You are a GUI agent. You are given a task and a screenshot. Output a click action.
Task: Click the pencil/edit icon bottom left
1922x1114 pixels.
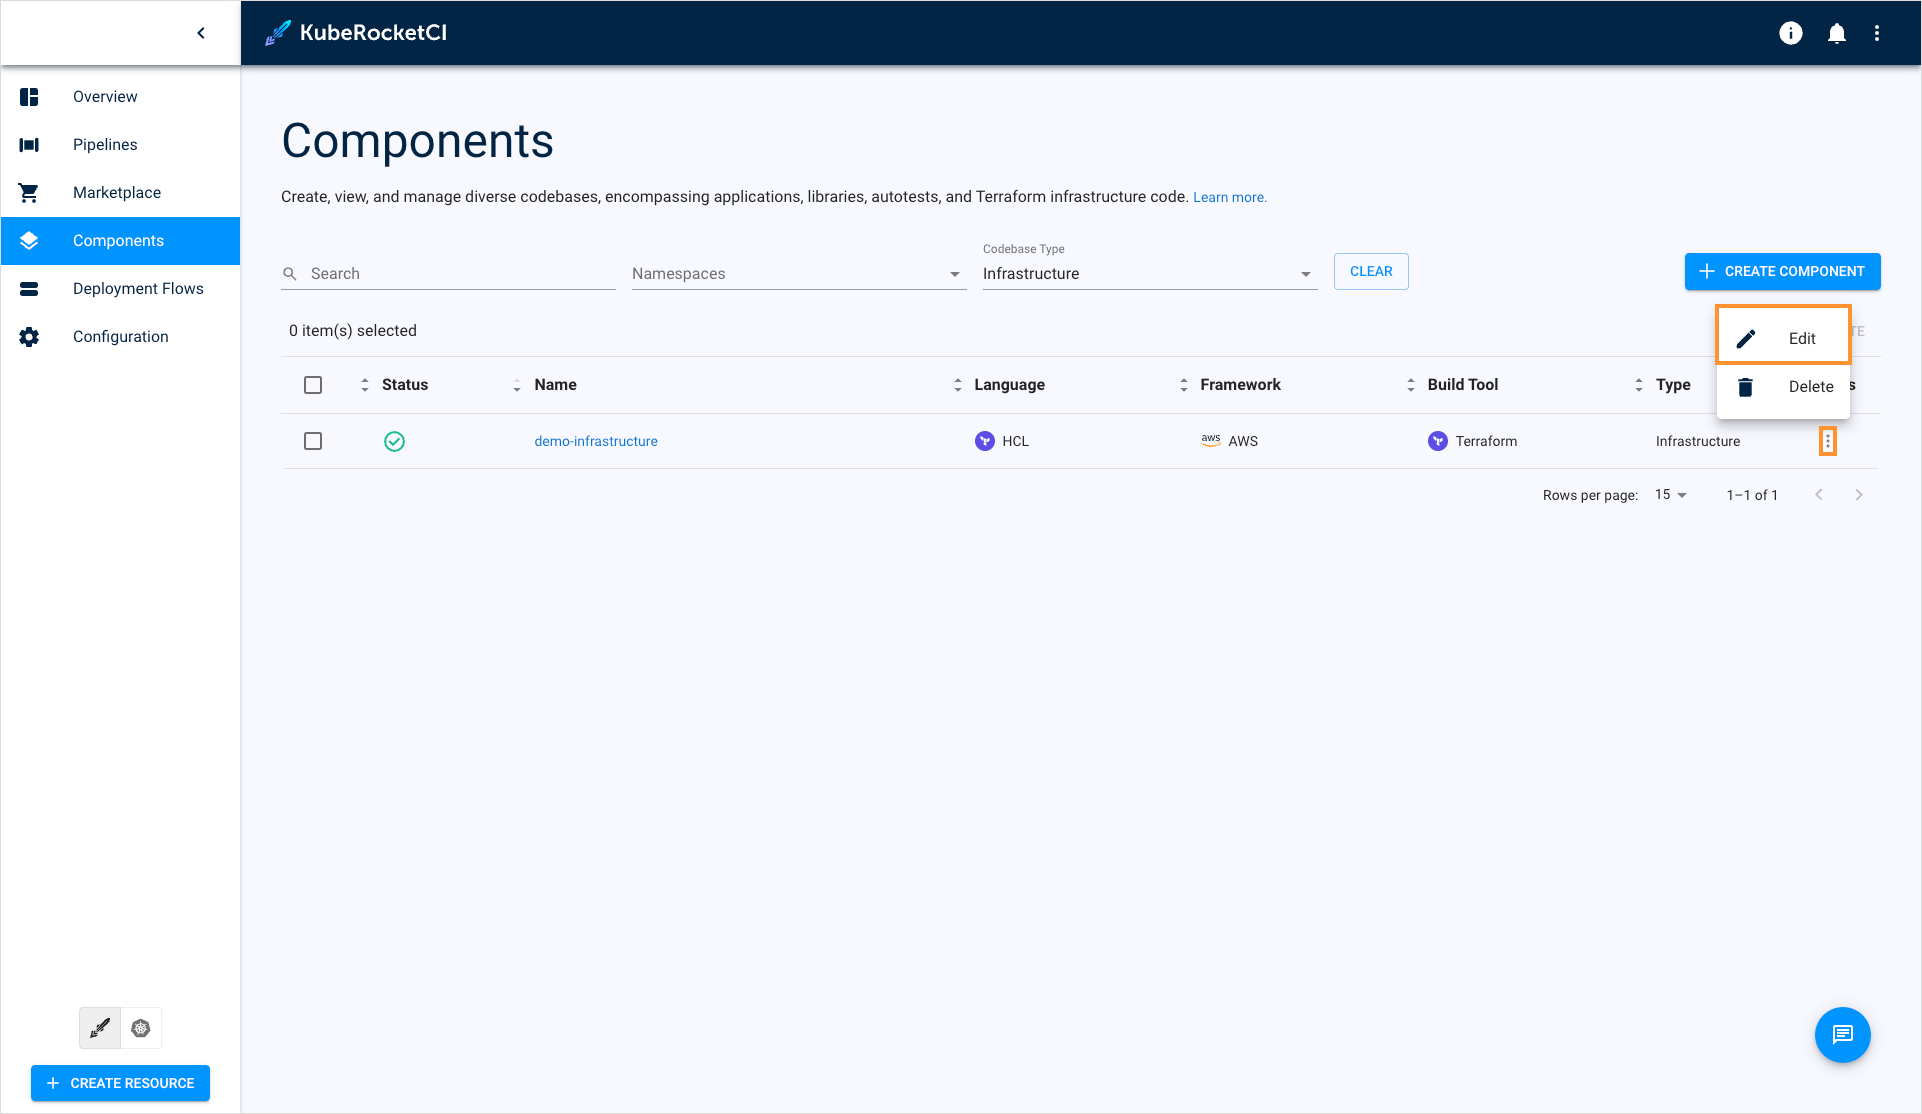(x=101, y=1028)
